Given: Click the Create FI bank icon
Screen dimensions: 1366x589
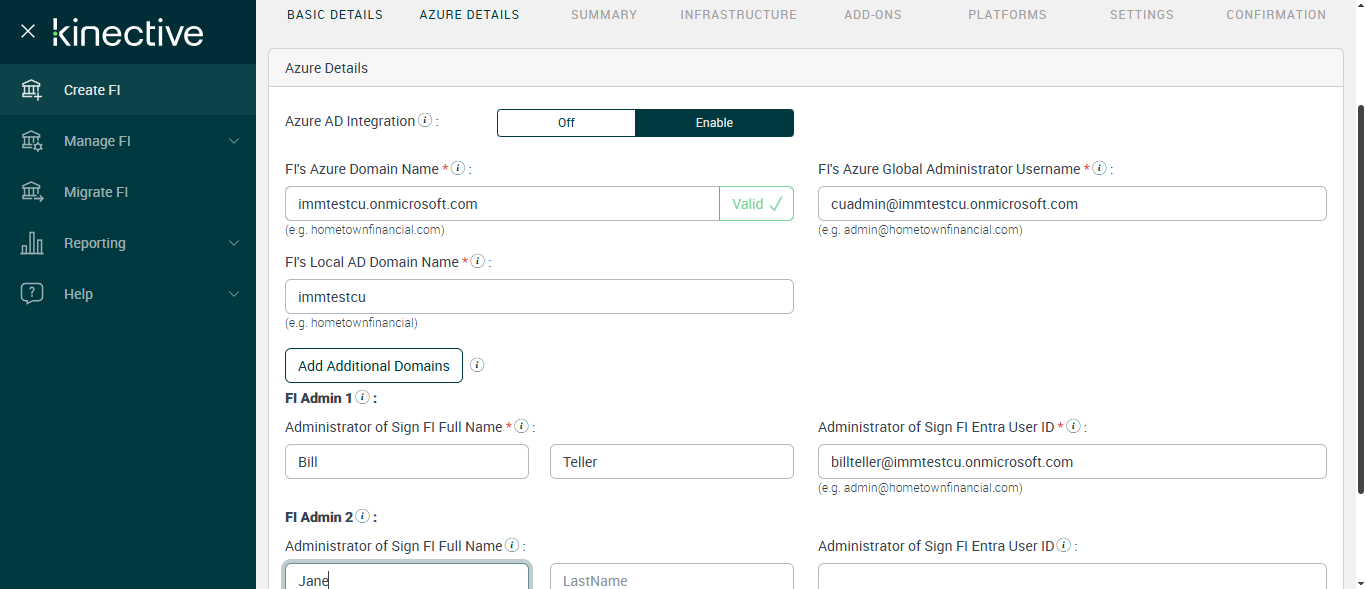Looking at the screenshot, I should coord(32,90).
